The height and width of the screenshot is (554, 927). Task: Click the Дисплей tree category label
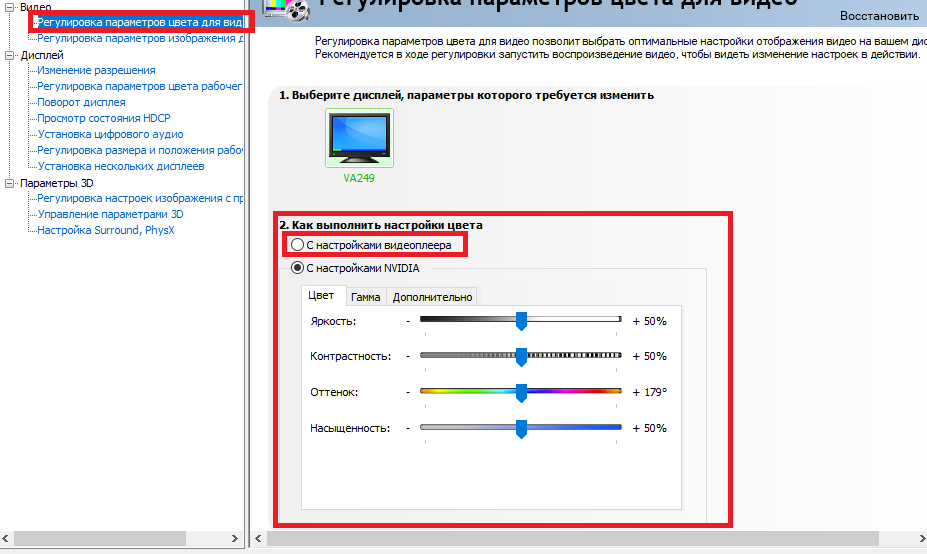coord(42,55)
